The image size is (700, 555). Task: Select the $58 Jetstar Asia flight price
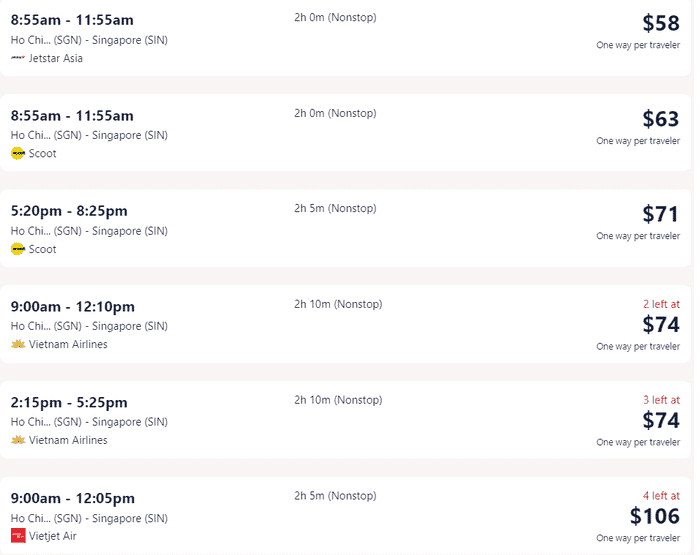pos(661,23)
